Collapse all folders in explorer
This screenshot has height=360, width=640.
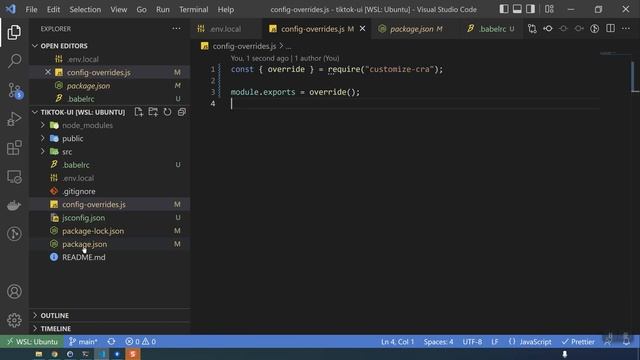(x=182, y=112)
